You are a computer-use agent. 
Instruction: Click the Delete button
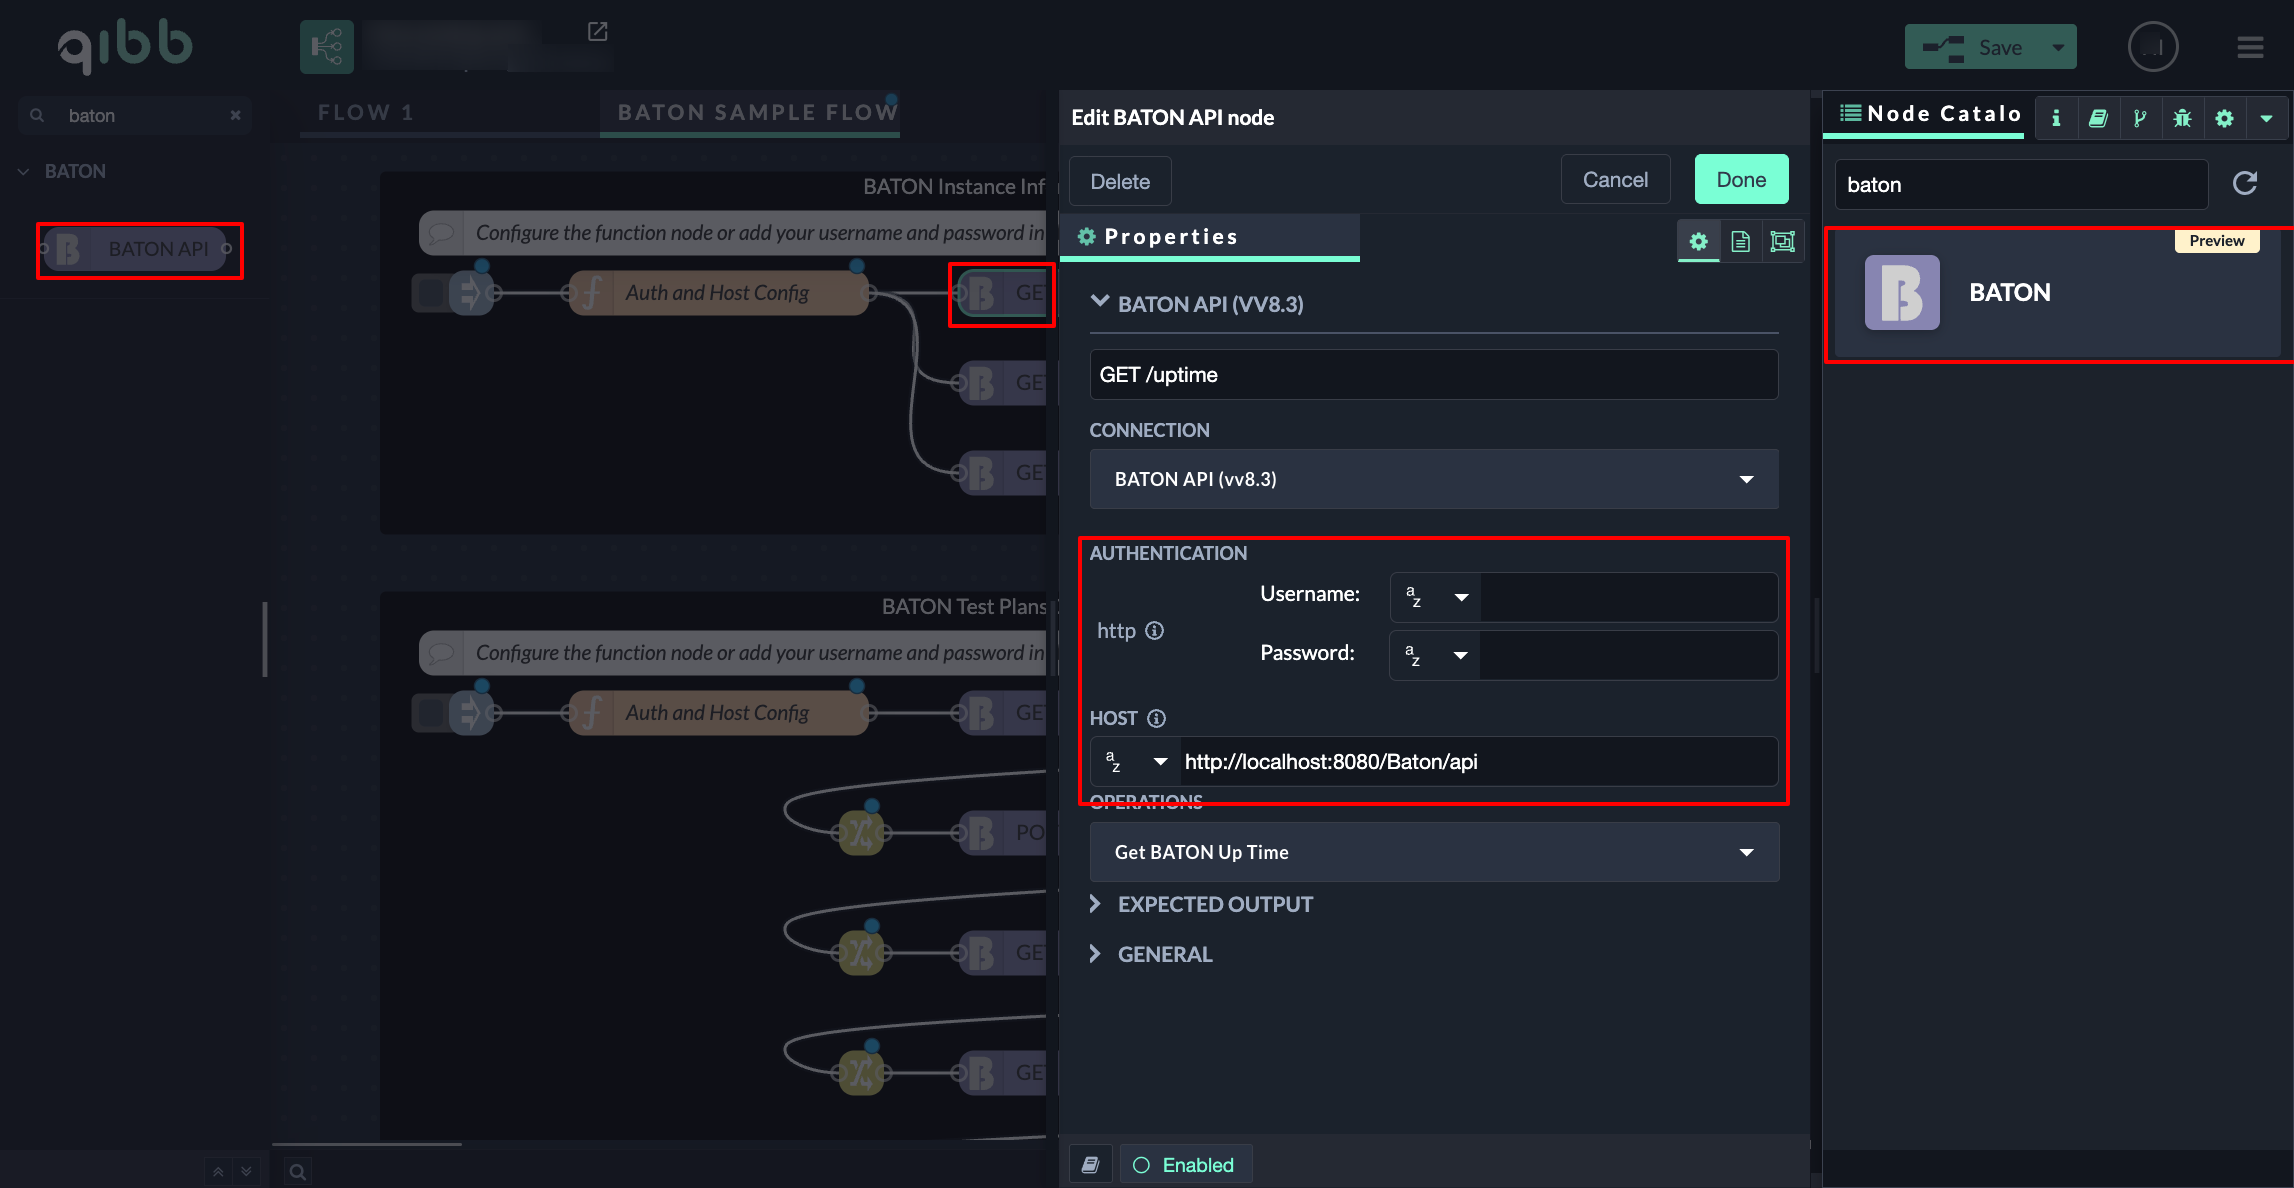tap(1119, 181)
